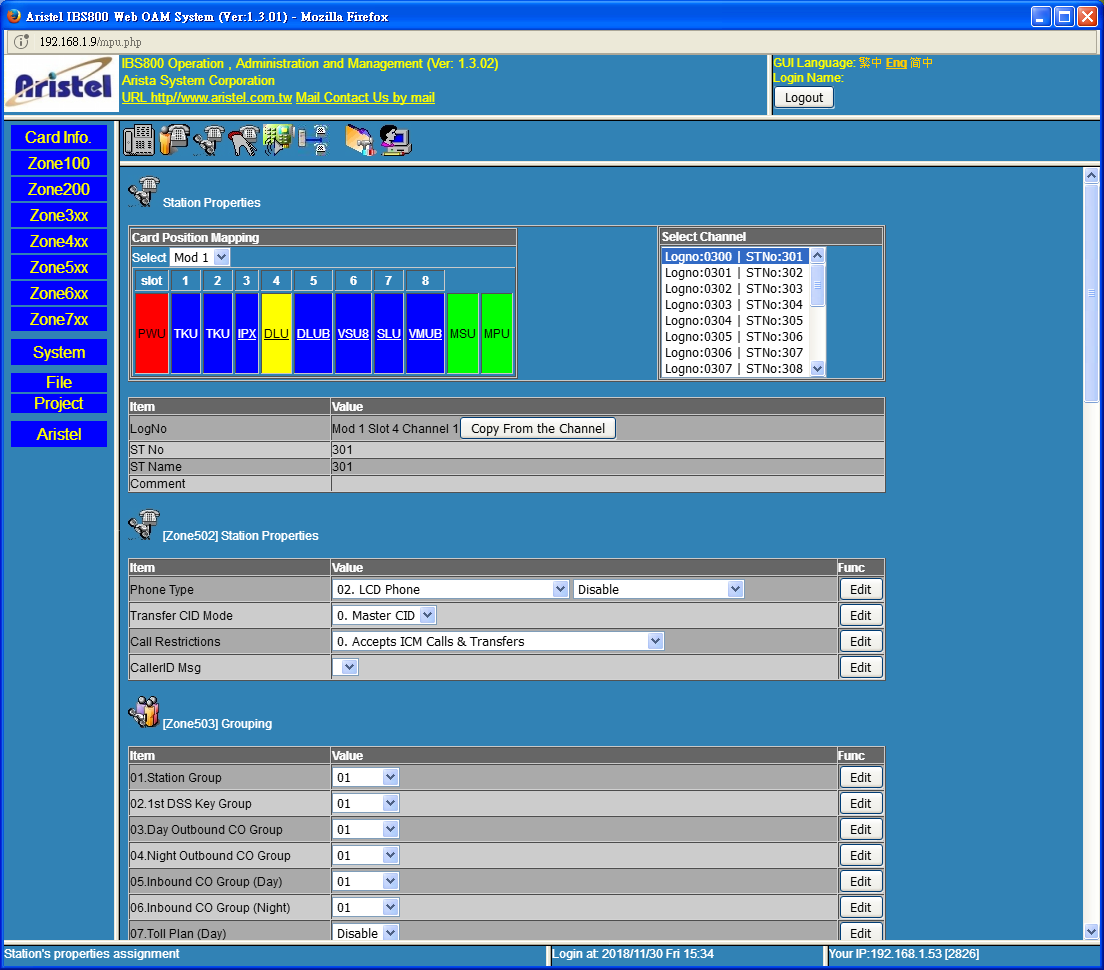The width and height of the screenshot is (1104, 970).
Task: Select channel Logno:0306 | STNo:307
Action: [734, 353]
